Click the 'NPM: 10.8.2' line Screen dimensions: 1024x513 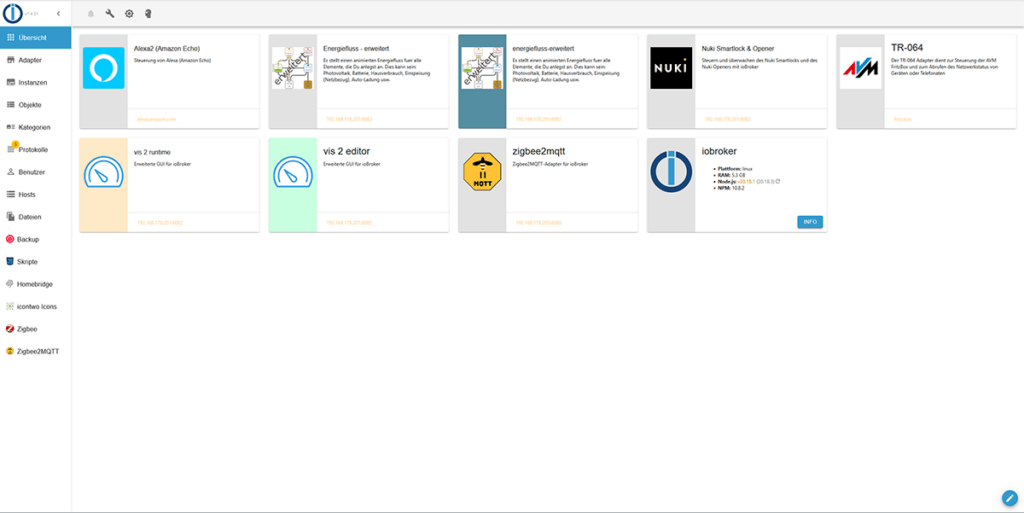(732, 187)
